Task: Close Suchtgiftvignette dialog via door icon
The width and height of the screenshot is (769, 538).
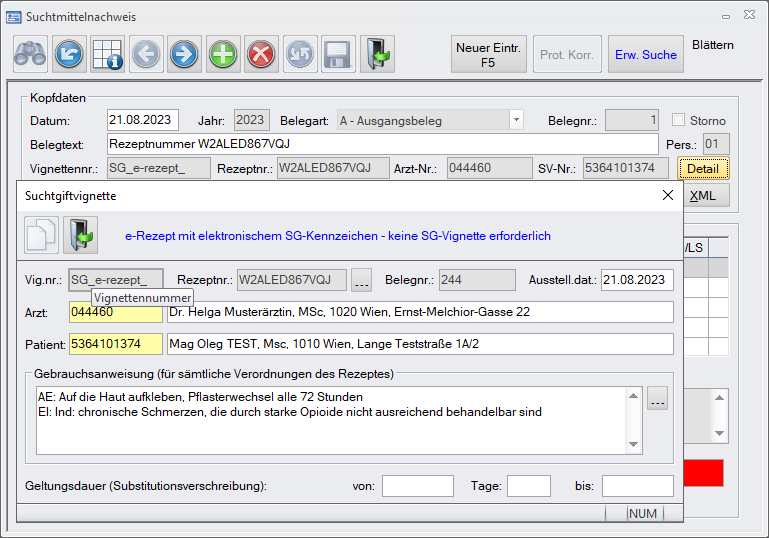Action: click(x=80, y=237)
